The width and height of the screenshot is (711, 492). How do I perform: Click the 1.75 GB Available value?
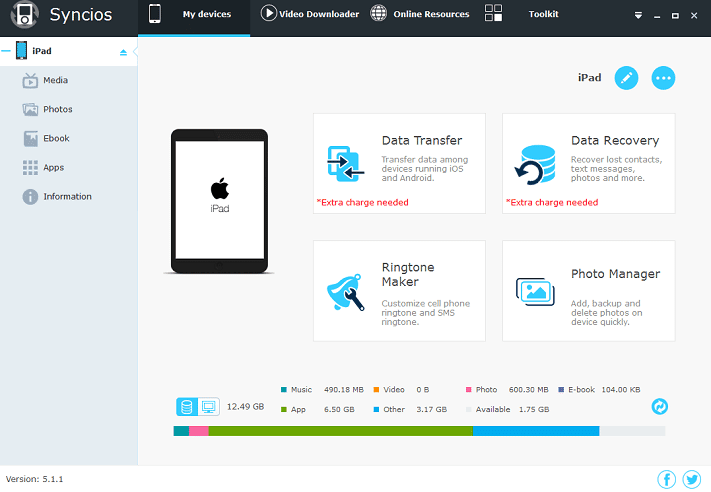(534, 409)
